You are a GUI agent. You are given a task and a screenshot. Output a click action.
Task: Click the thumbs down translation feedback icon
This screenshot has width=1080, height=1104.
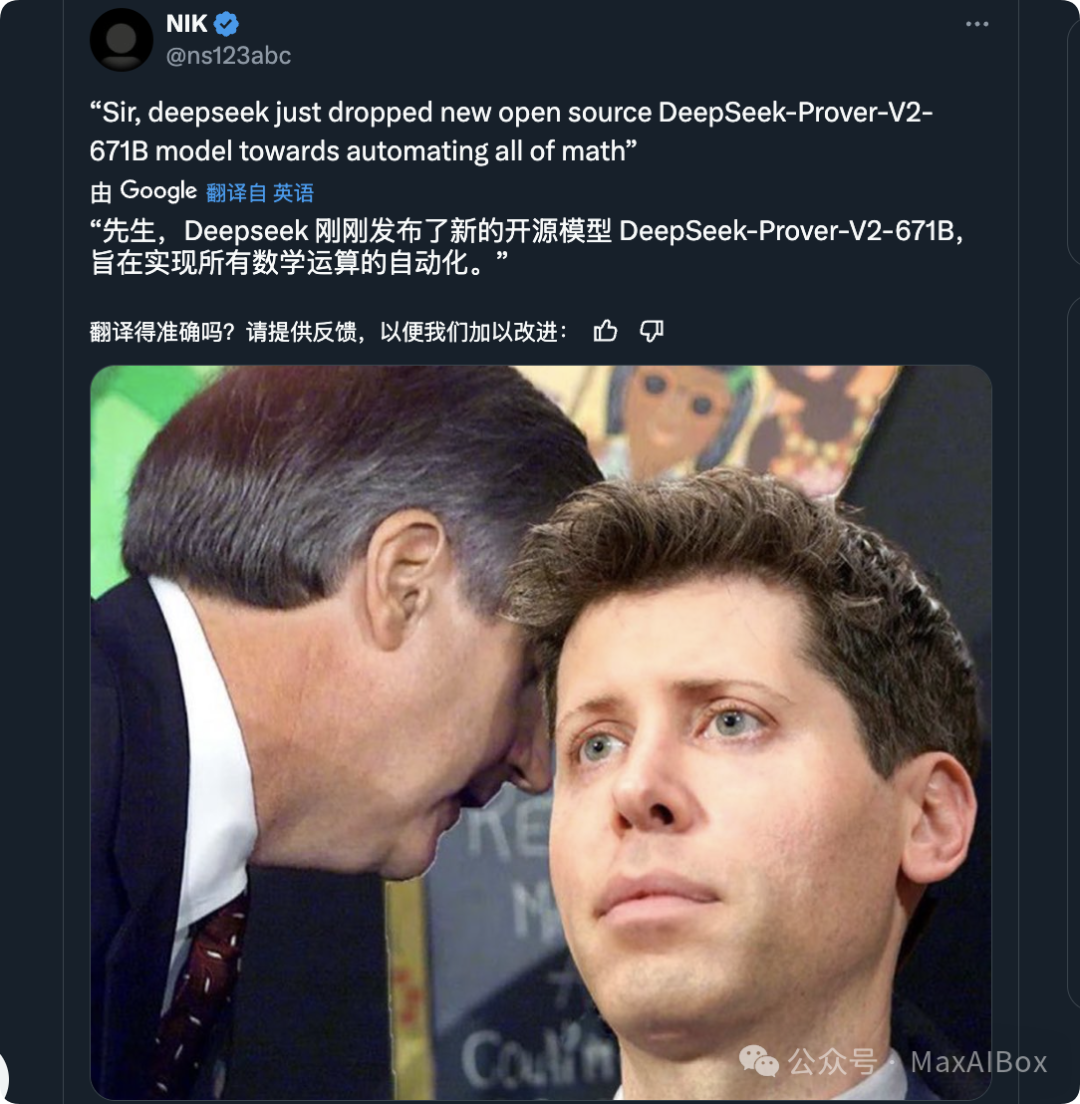click(651, 330)
